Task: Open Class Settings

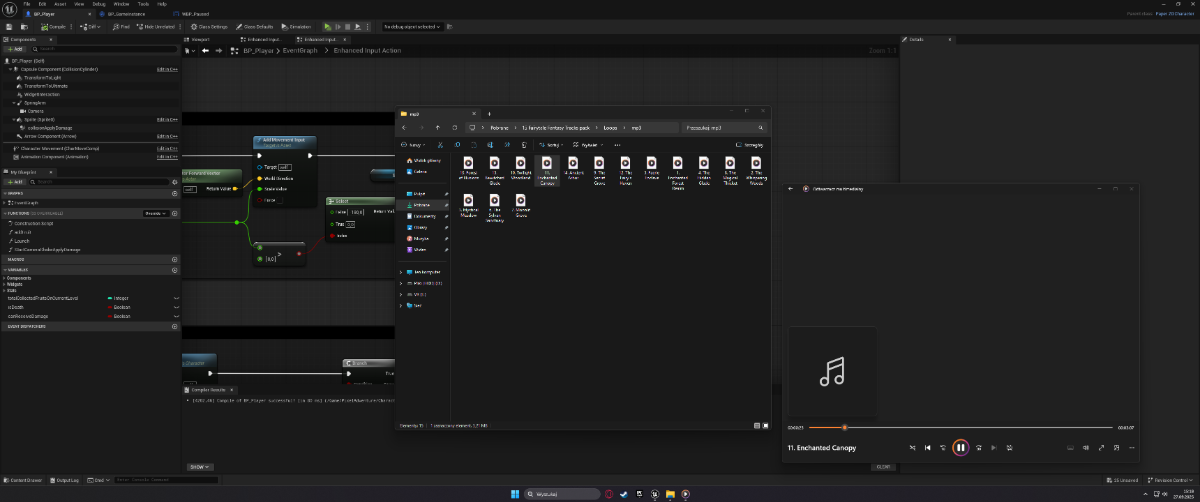Action: click(209, 27)
